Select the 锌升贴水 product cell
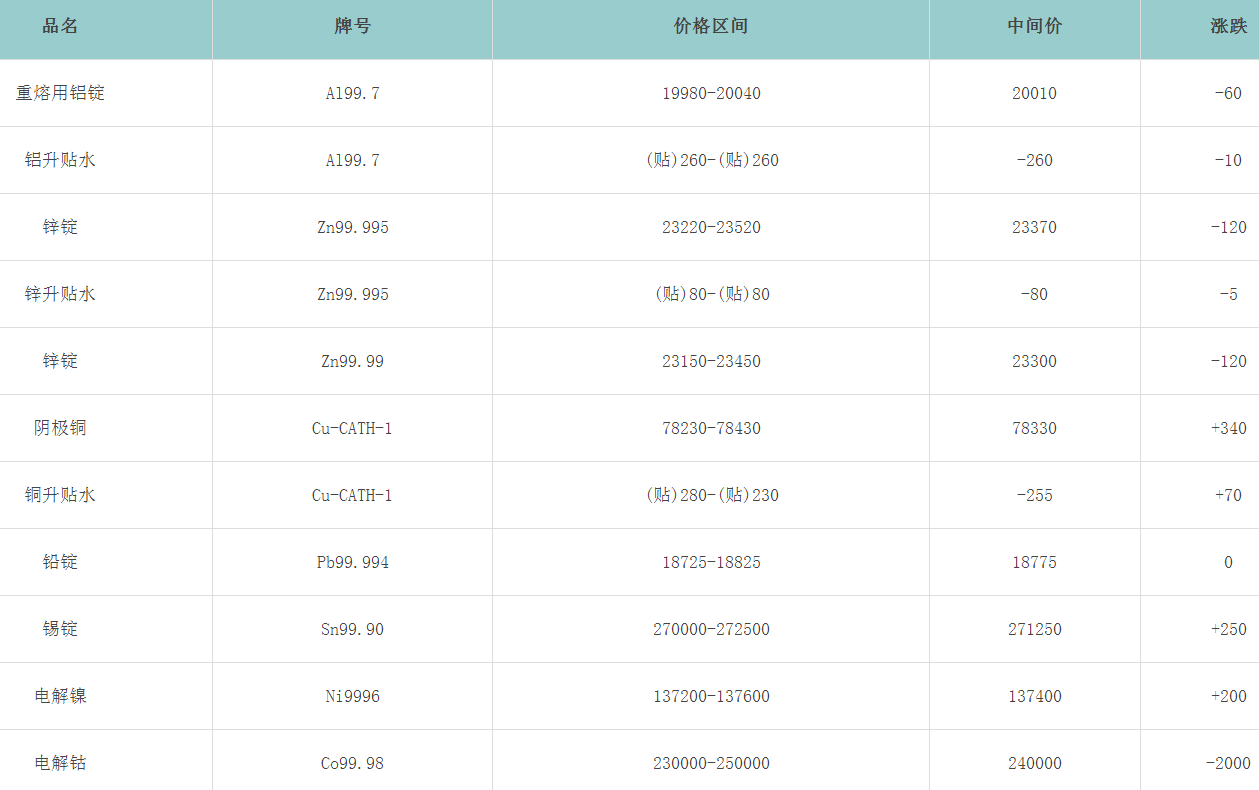The height and width of the screenshot is (790, 1259). pos(60,294)
